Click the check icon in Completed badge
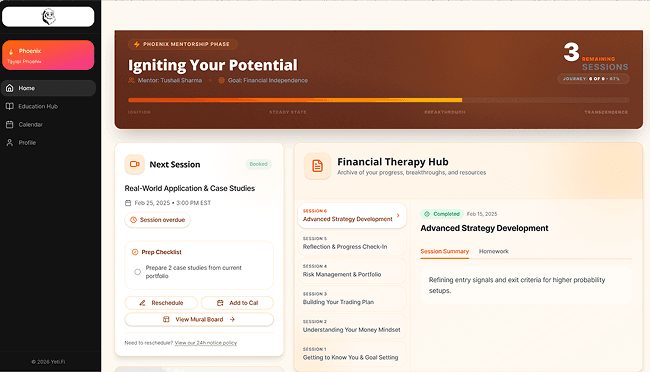 427,214
